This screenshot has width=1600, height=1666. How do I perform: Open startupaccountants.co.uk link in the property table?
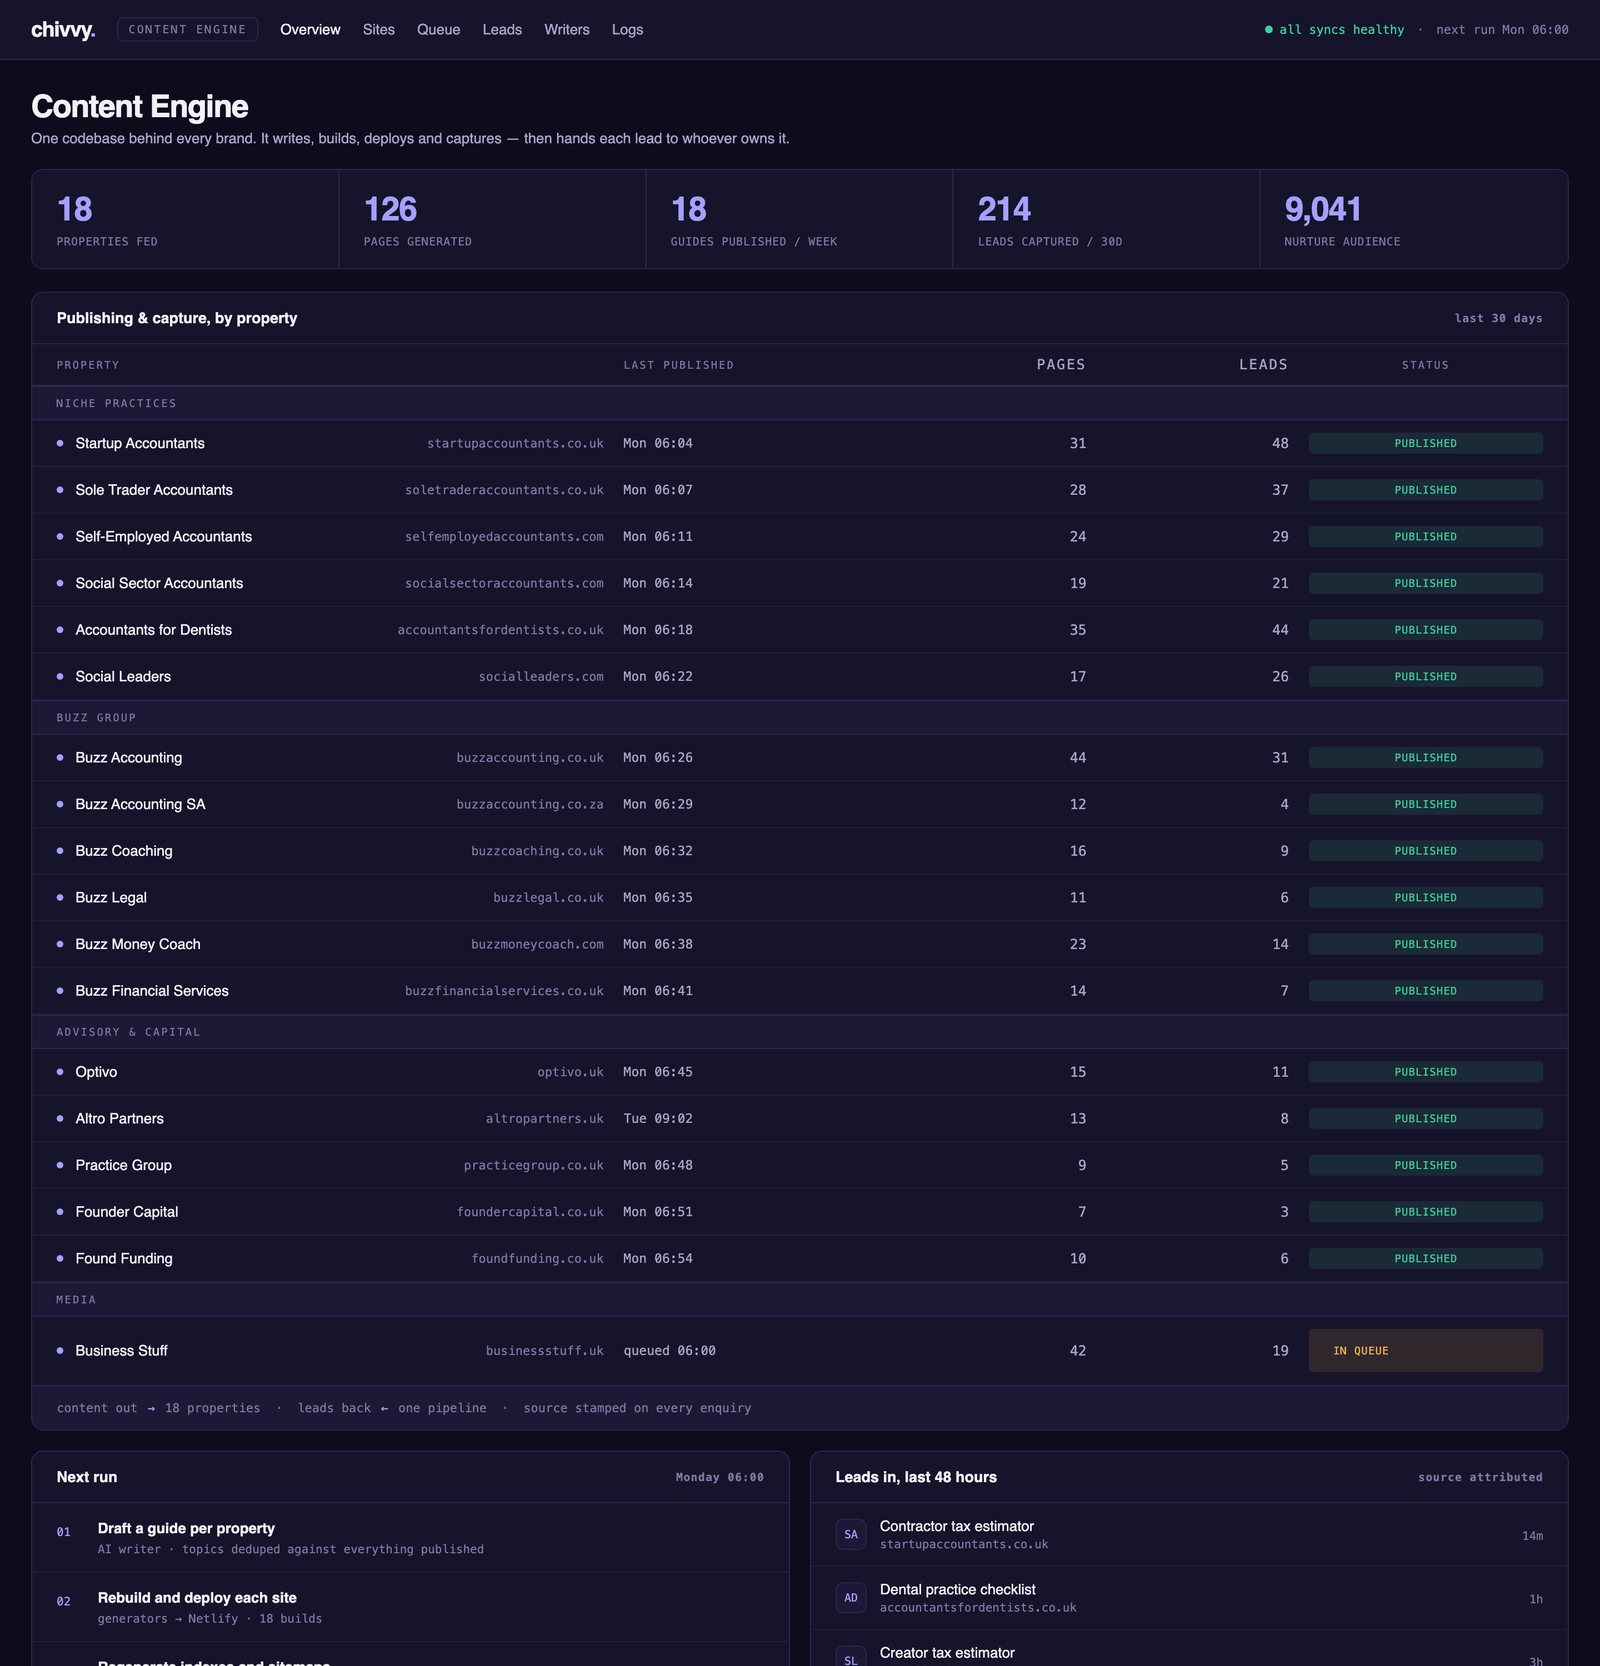pyautogui.click(x=515, y=443)
